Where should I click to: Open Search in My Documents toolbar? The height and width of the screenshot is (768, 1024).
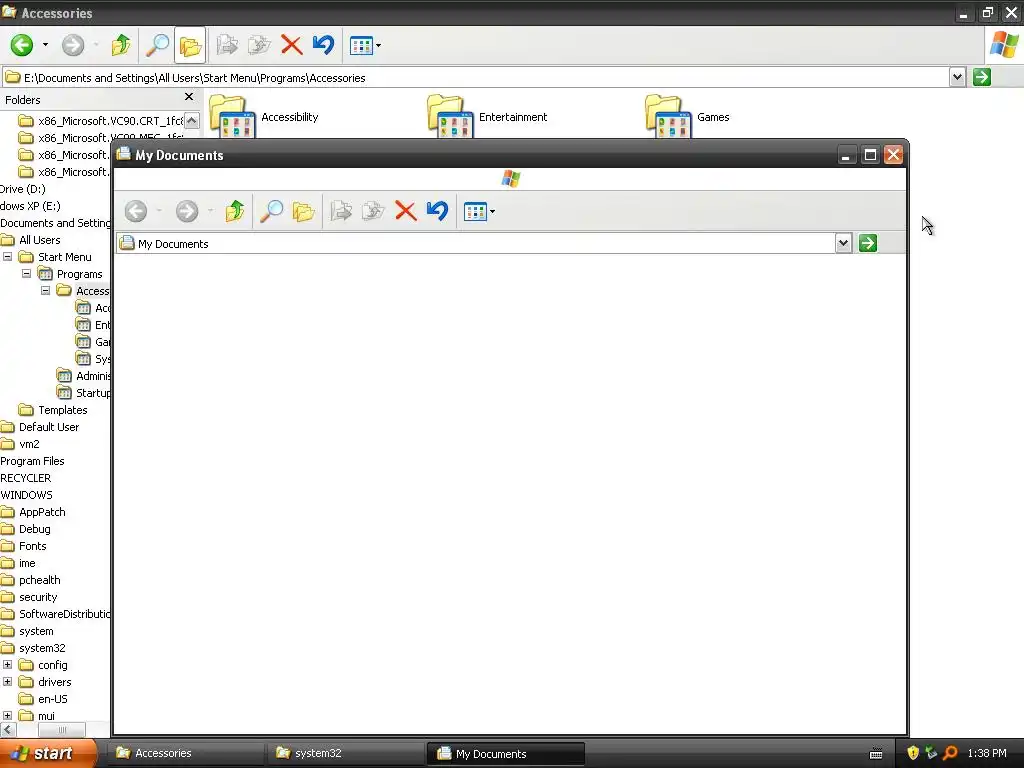(271, 211)
